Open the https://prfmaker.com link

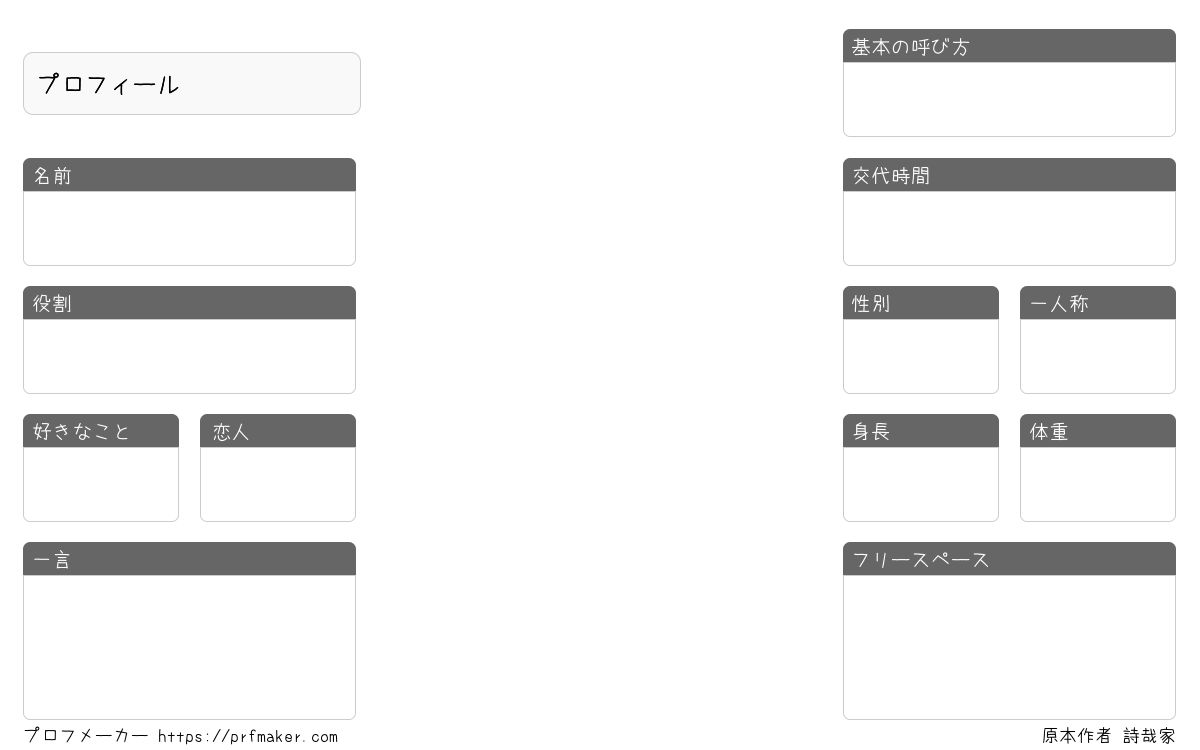point(248,737)
